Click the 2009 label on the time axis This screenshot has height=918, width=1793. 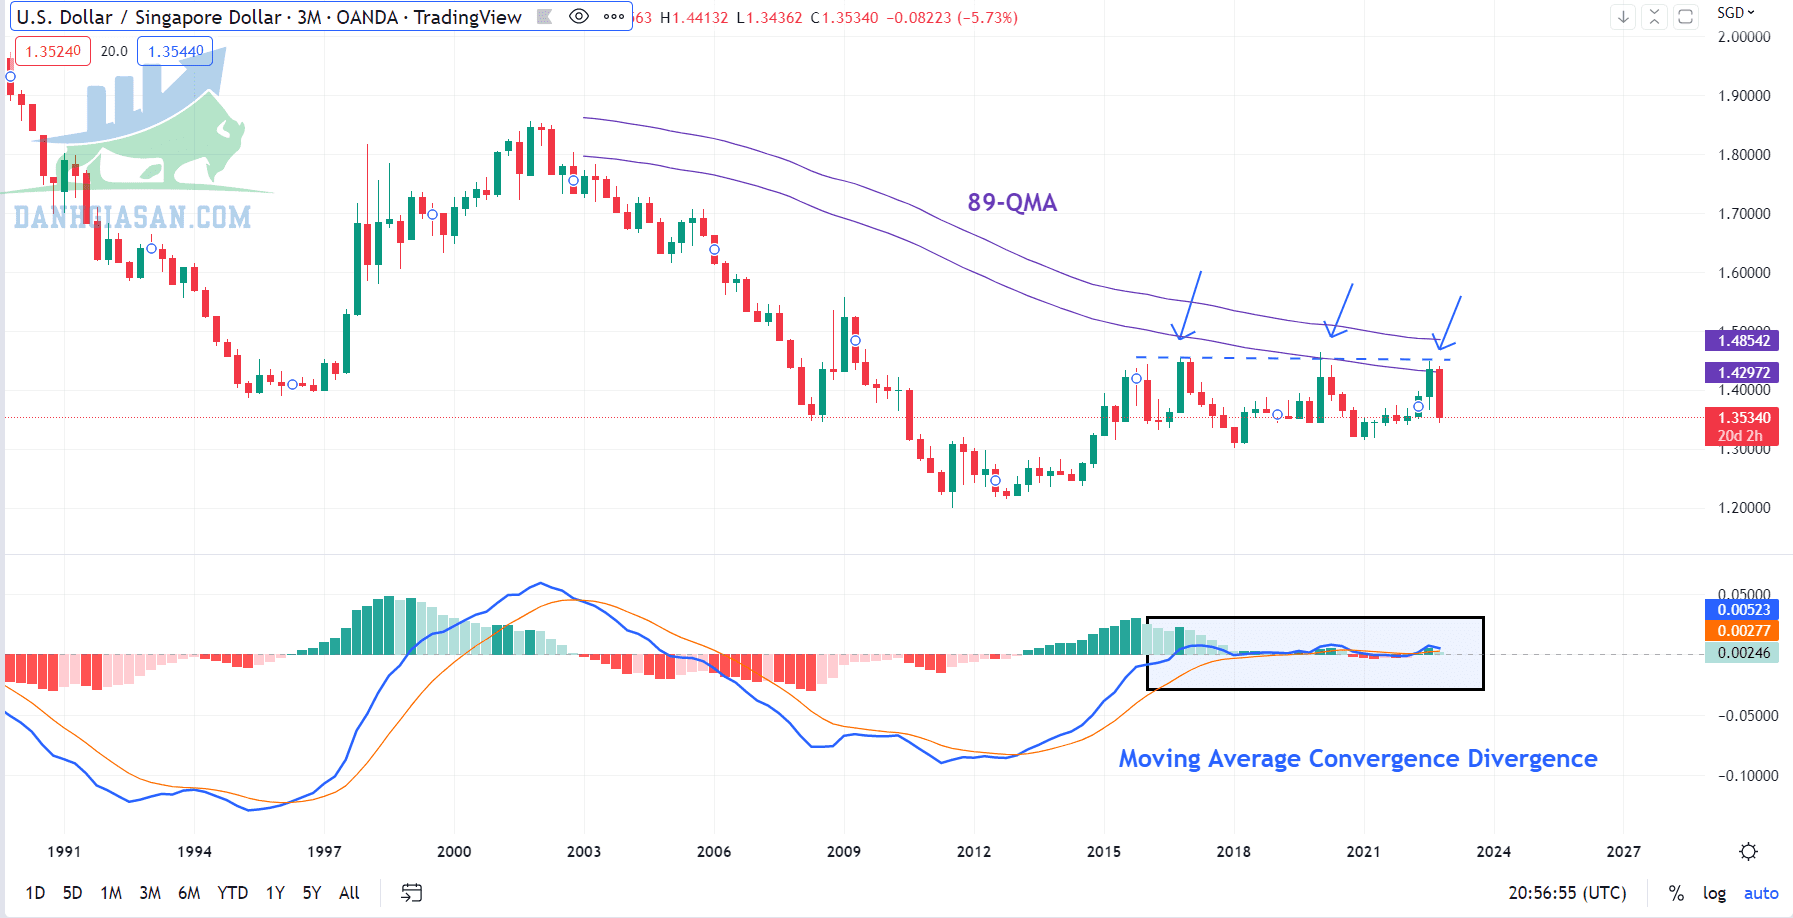pyautogui.click(x=844, y=852)
